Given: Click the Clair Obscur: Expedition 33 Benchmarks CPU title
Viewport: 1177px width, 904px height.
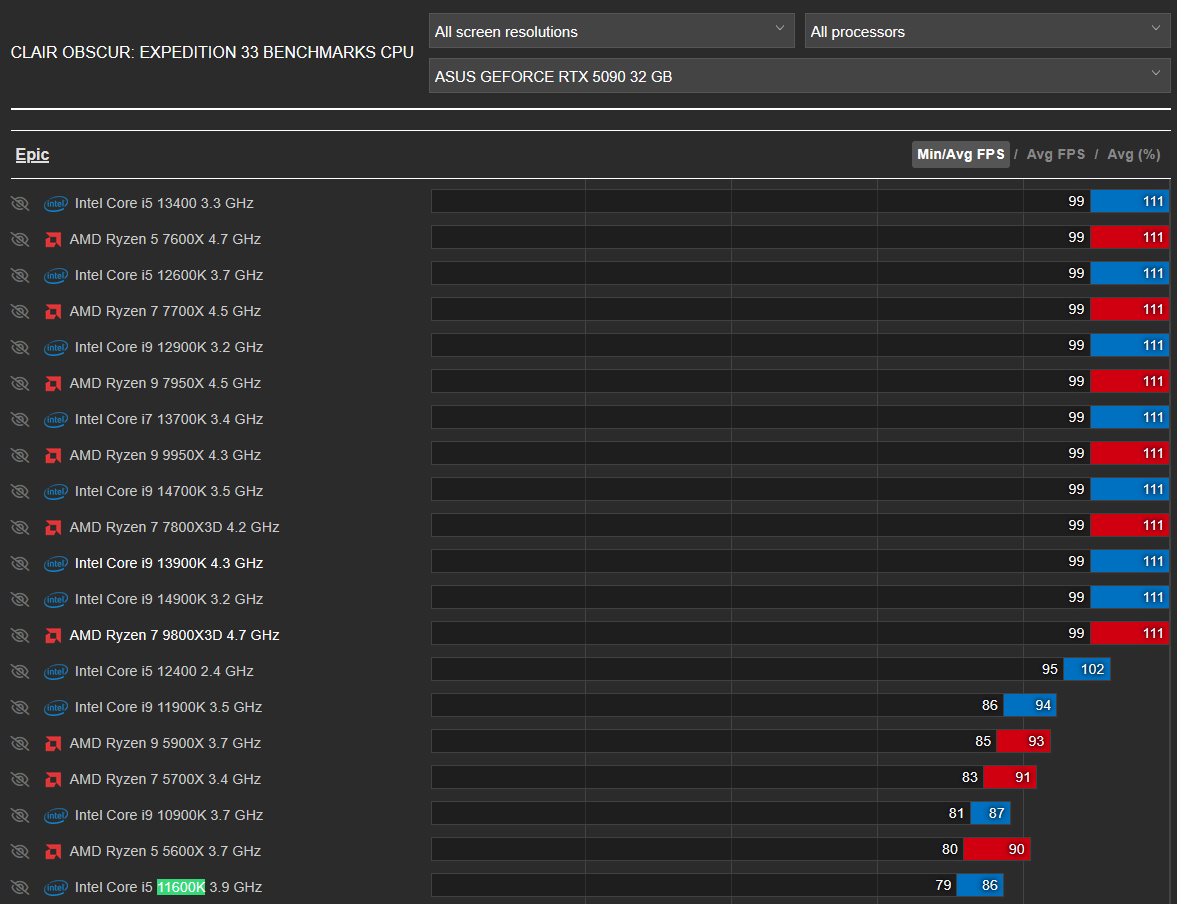Looking at the screenshot, I should click(x=212, y=53).
